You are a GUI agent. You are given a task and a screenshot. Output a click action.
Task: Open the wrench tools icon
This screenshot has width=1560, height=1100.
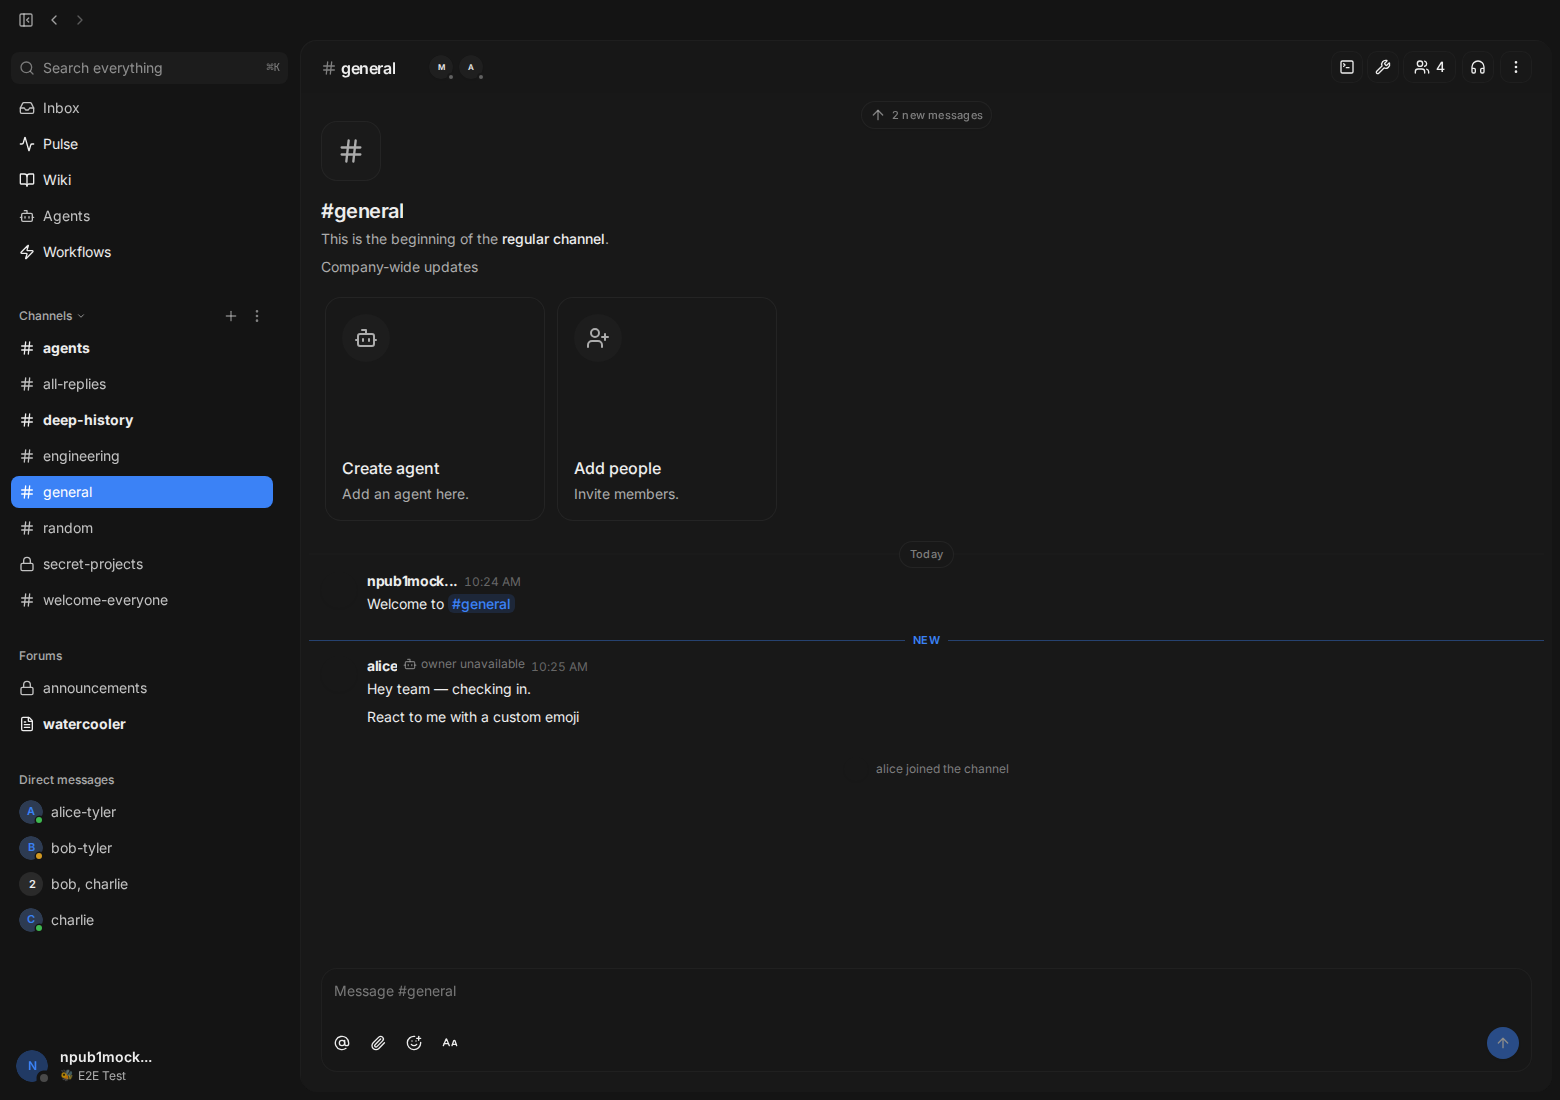point(1383,67)
